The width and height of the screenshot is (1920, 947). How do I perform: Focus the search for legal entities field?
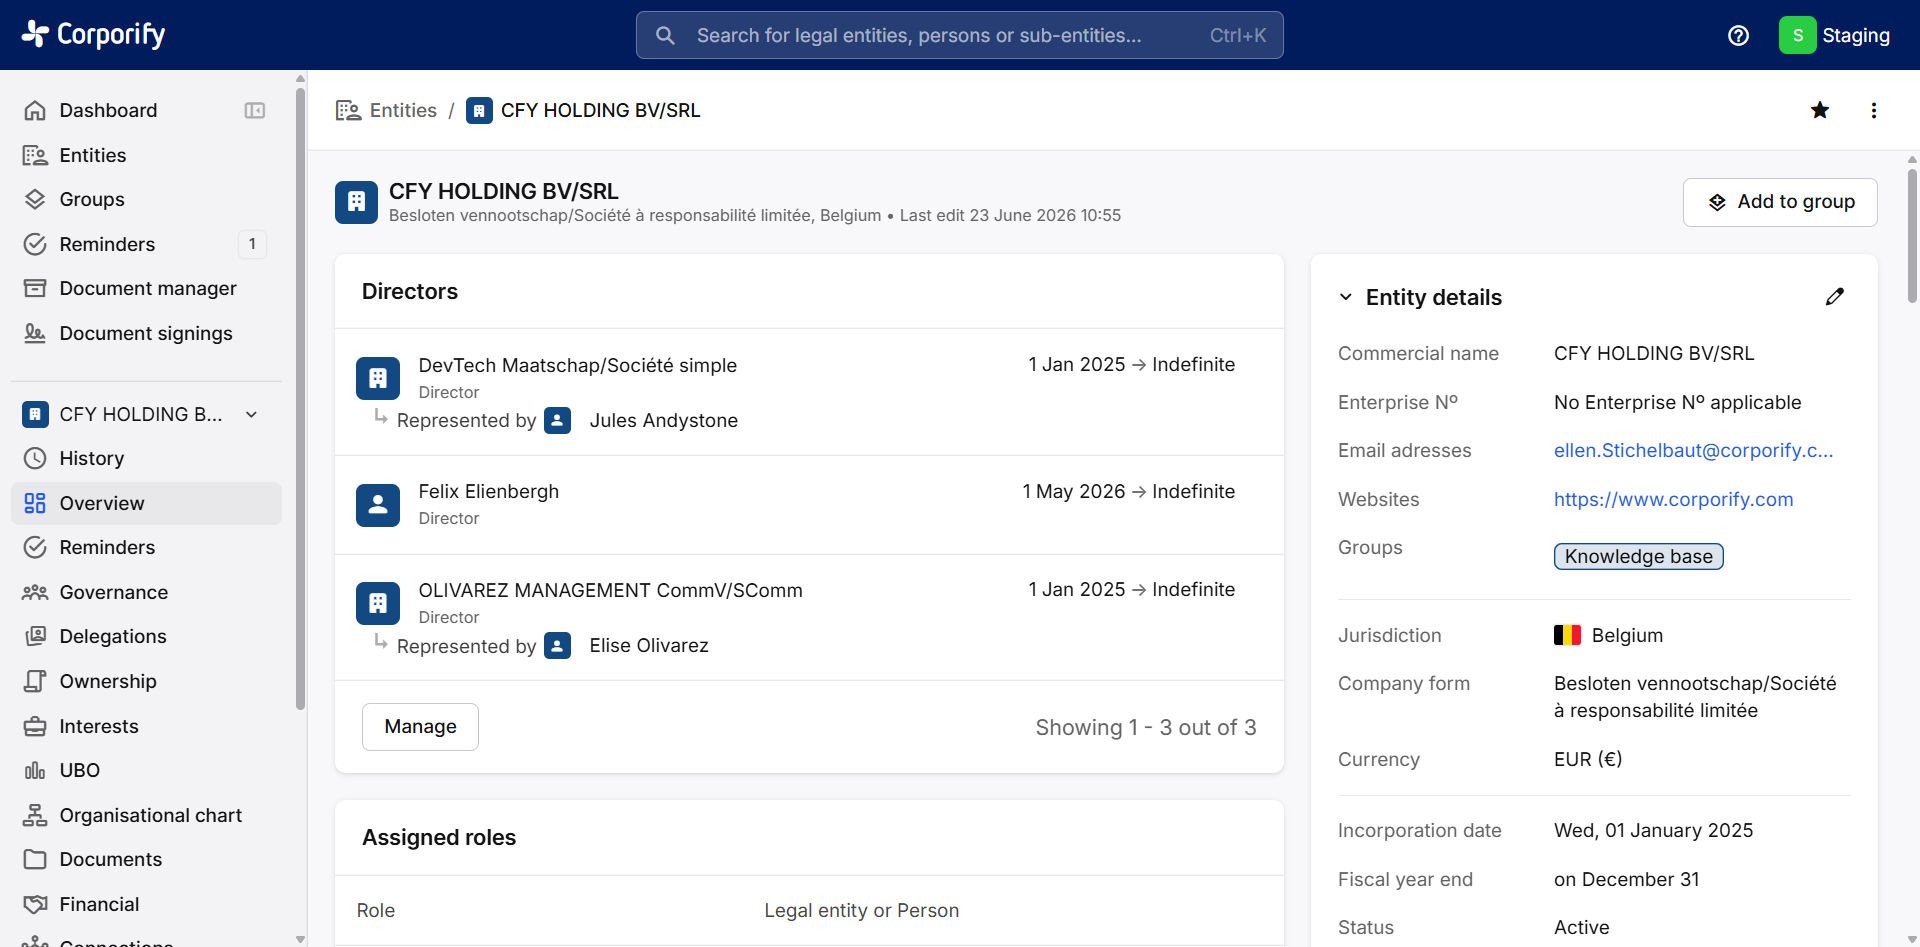pos(960,35)
